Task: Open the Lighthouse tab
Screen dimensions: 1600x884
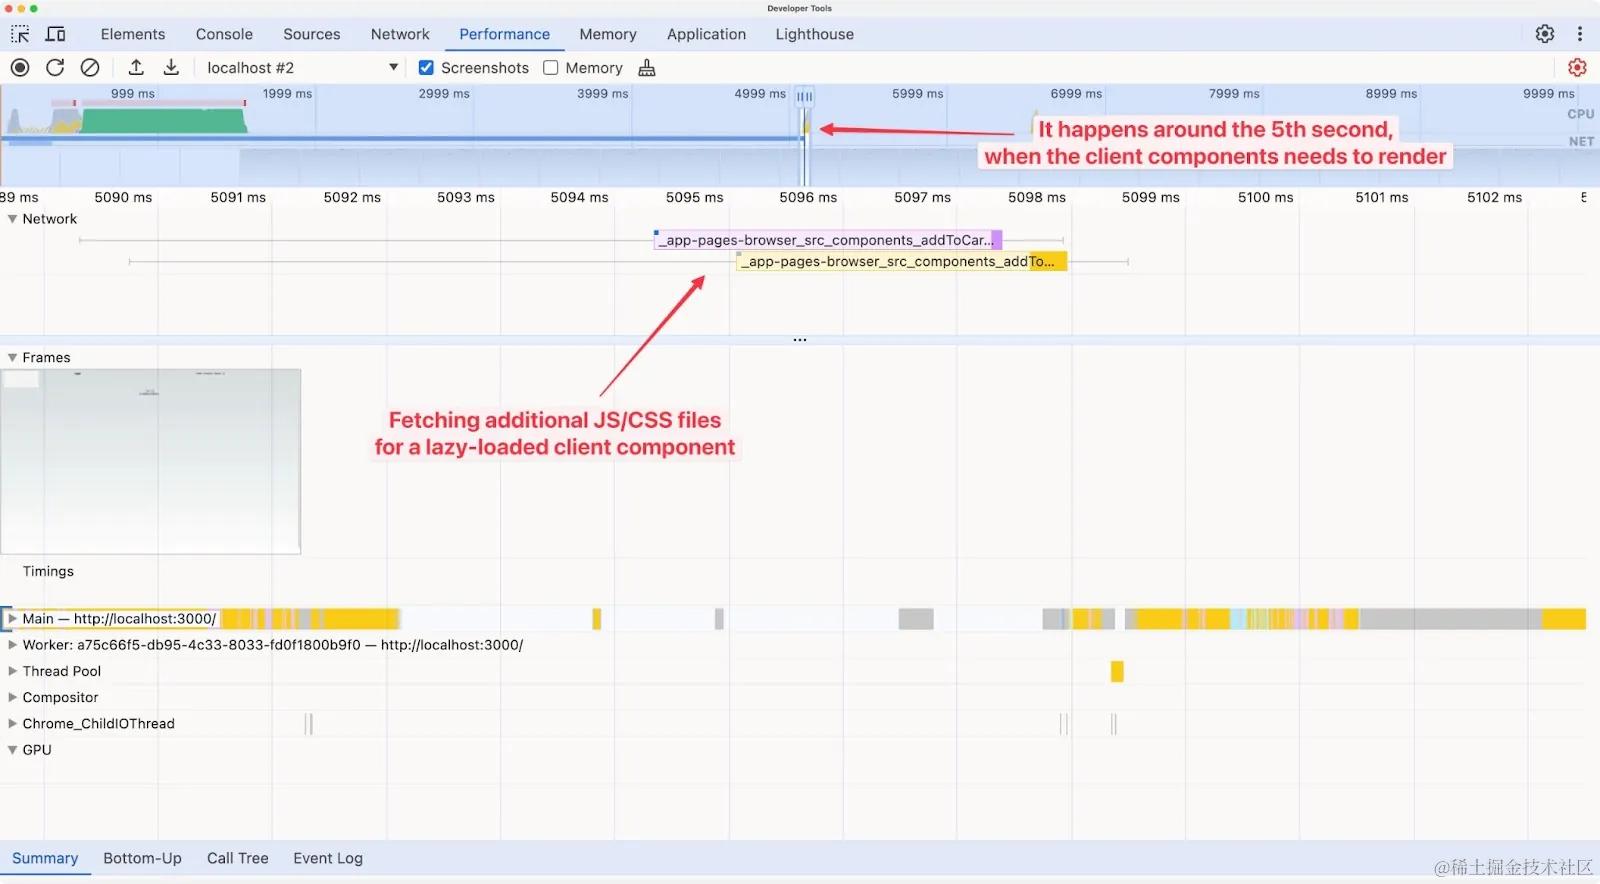Action: 815,34
